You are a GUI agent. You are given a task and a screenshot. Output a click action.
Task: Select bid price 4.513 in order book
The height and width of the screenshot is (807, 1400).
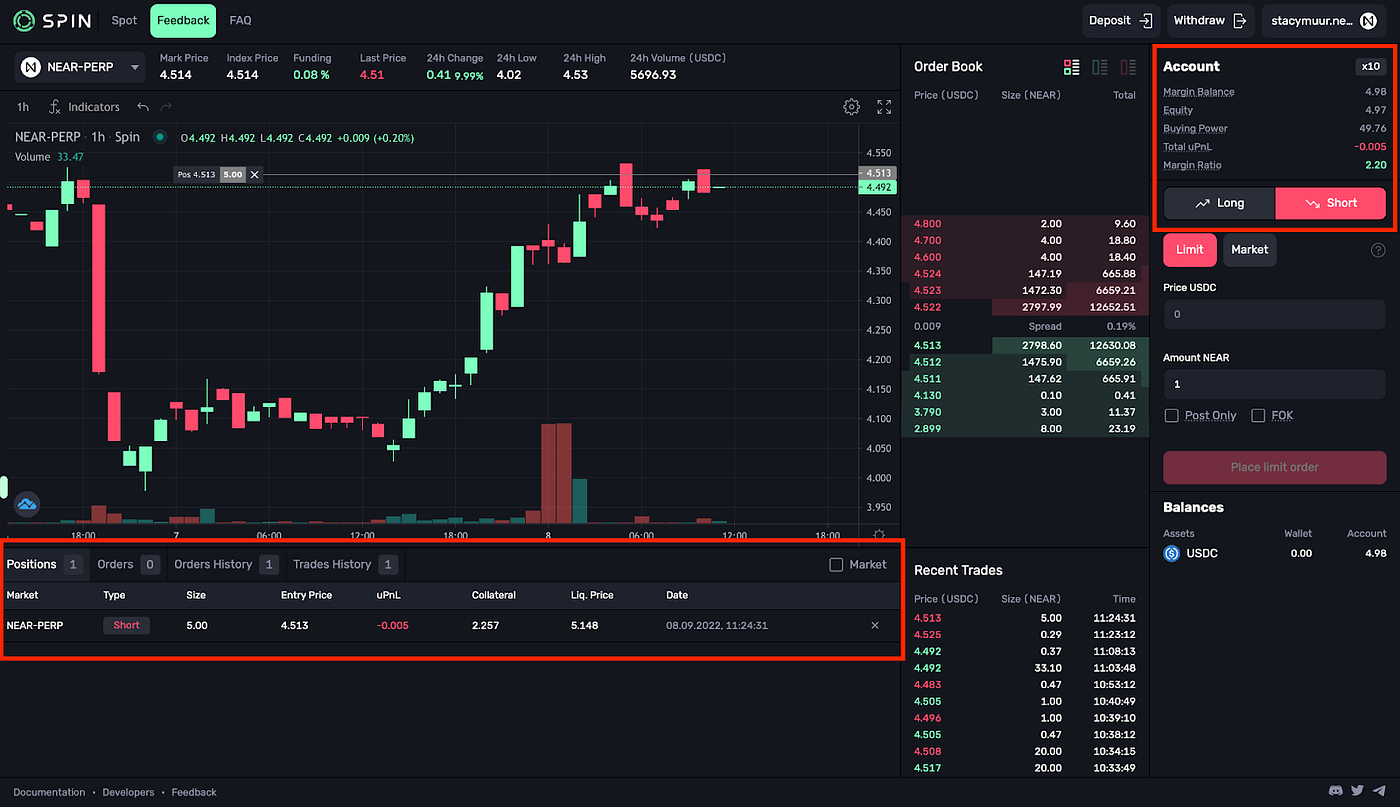tap(927, 345)
